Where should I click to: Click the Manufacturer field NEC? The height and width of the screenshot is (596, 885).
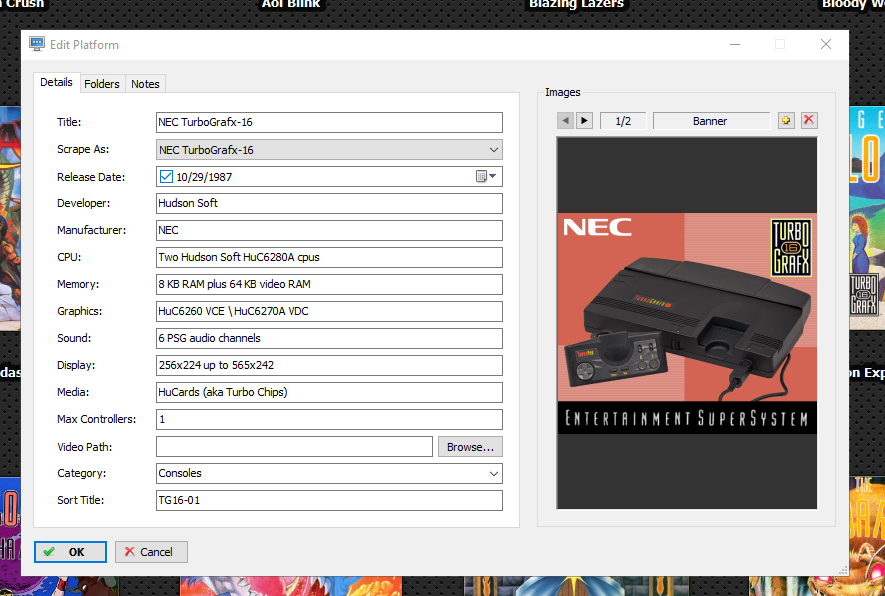click(x=329, y=230)
